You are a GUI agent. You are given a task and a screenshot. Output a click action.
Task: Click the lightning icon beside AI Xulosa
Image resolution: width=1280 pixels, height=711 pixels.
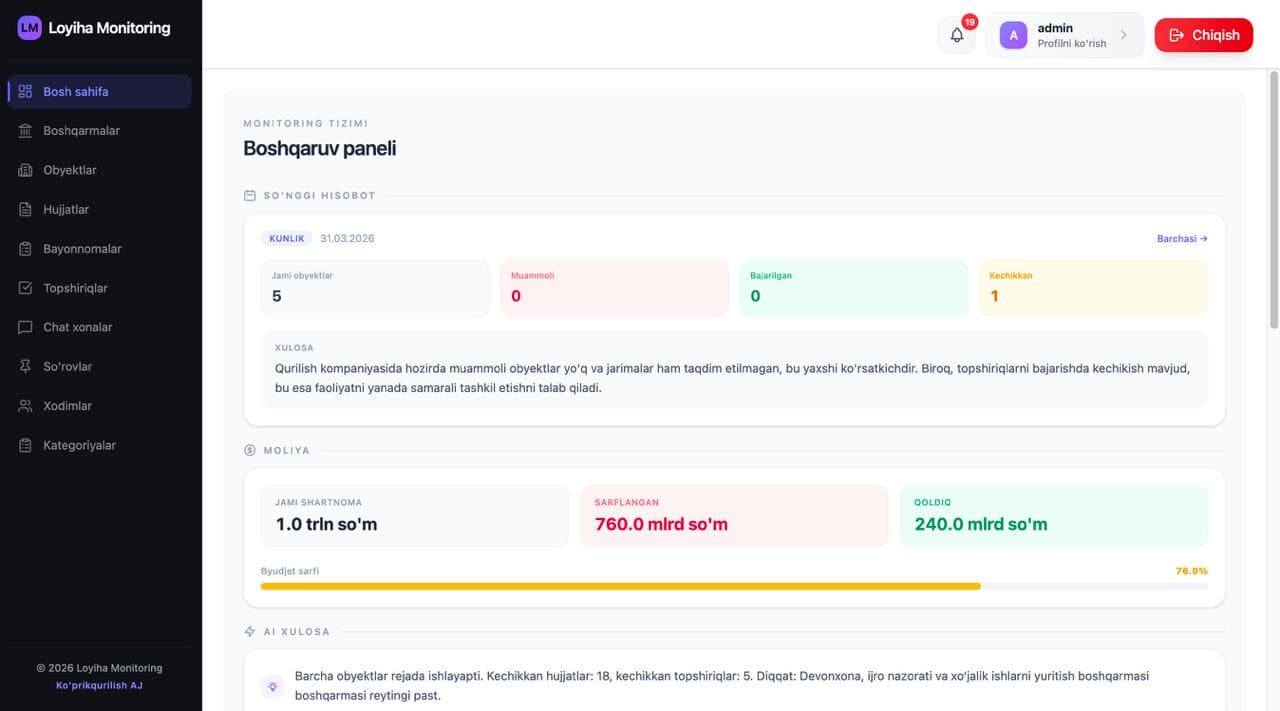[x=250, y=632]
